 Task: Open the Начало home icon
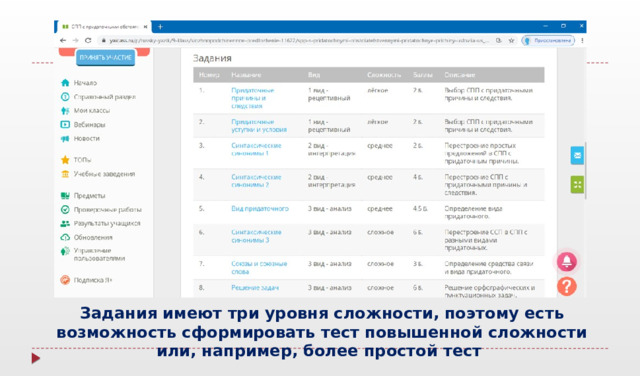(x=65, y=83)
